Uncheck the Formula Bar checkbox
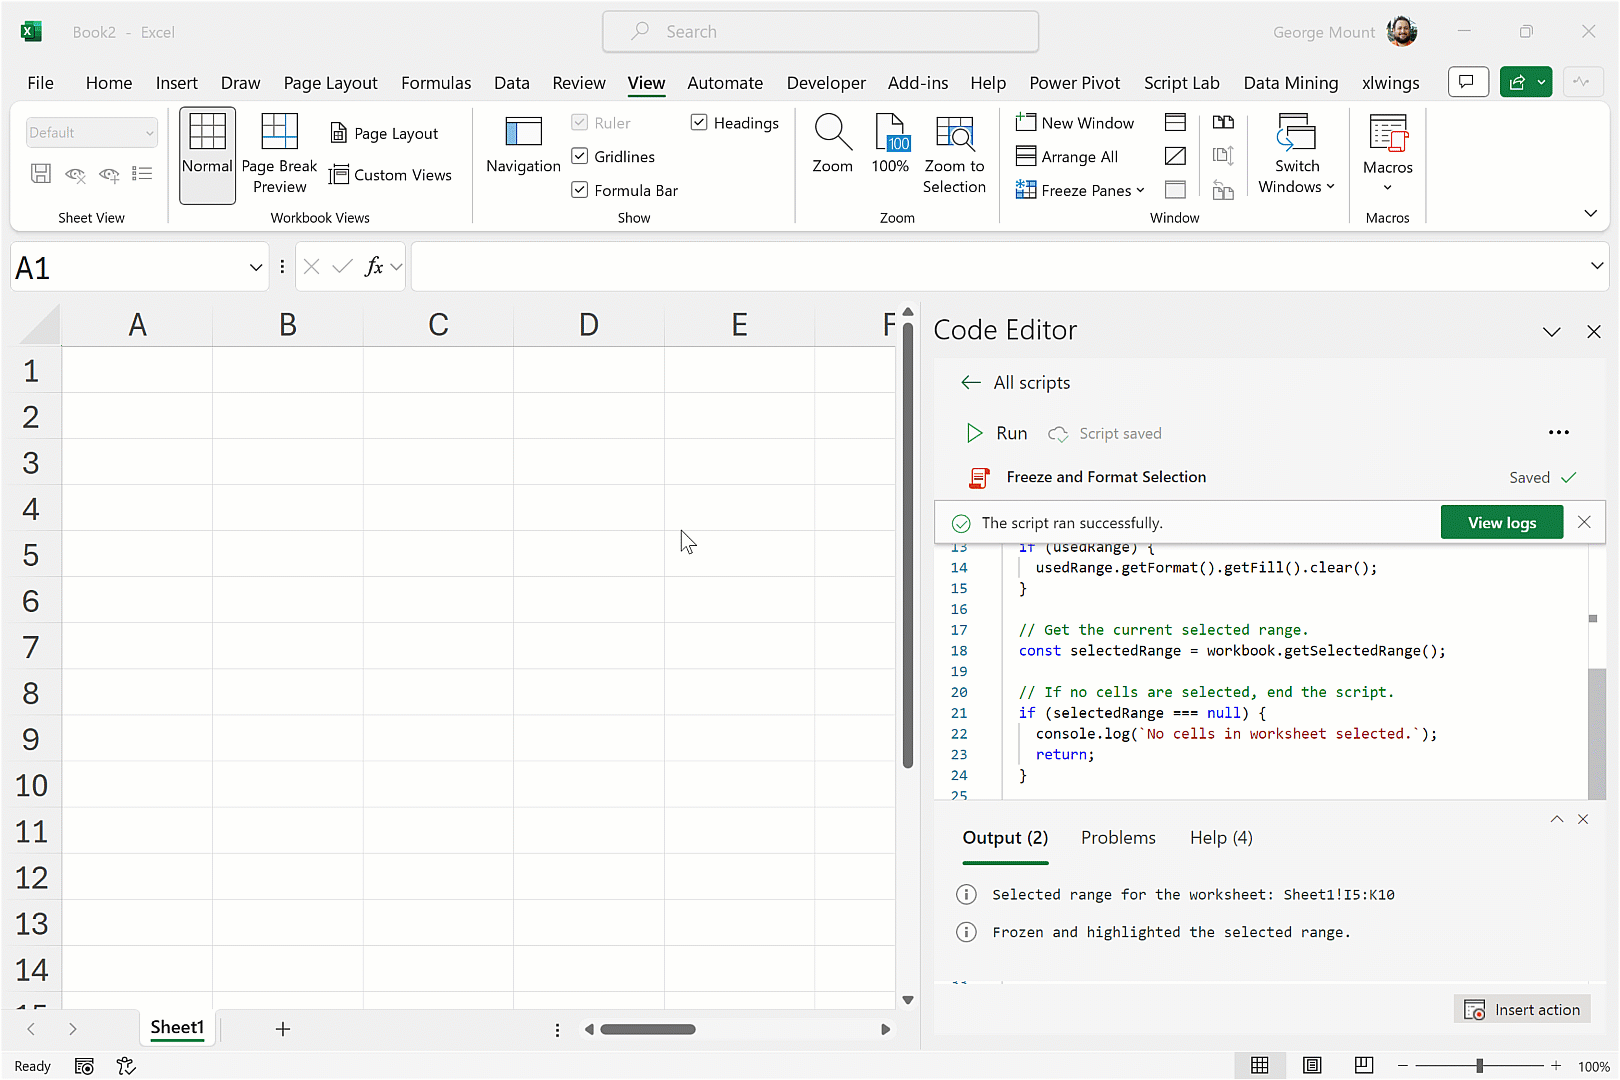Image resolution: width=1620 pixels, height=1080 pixels. click(580, 190)
